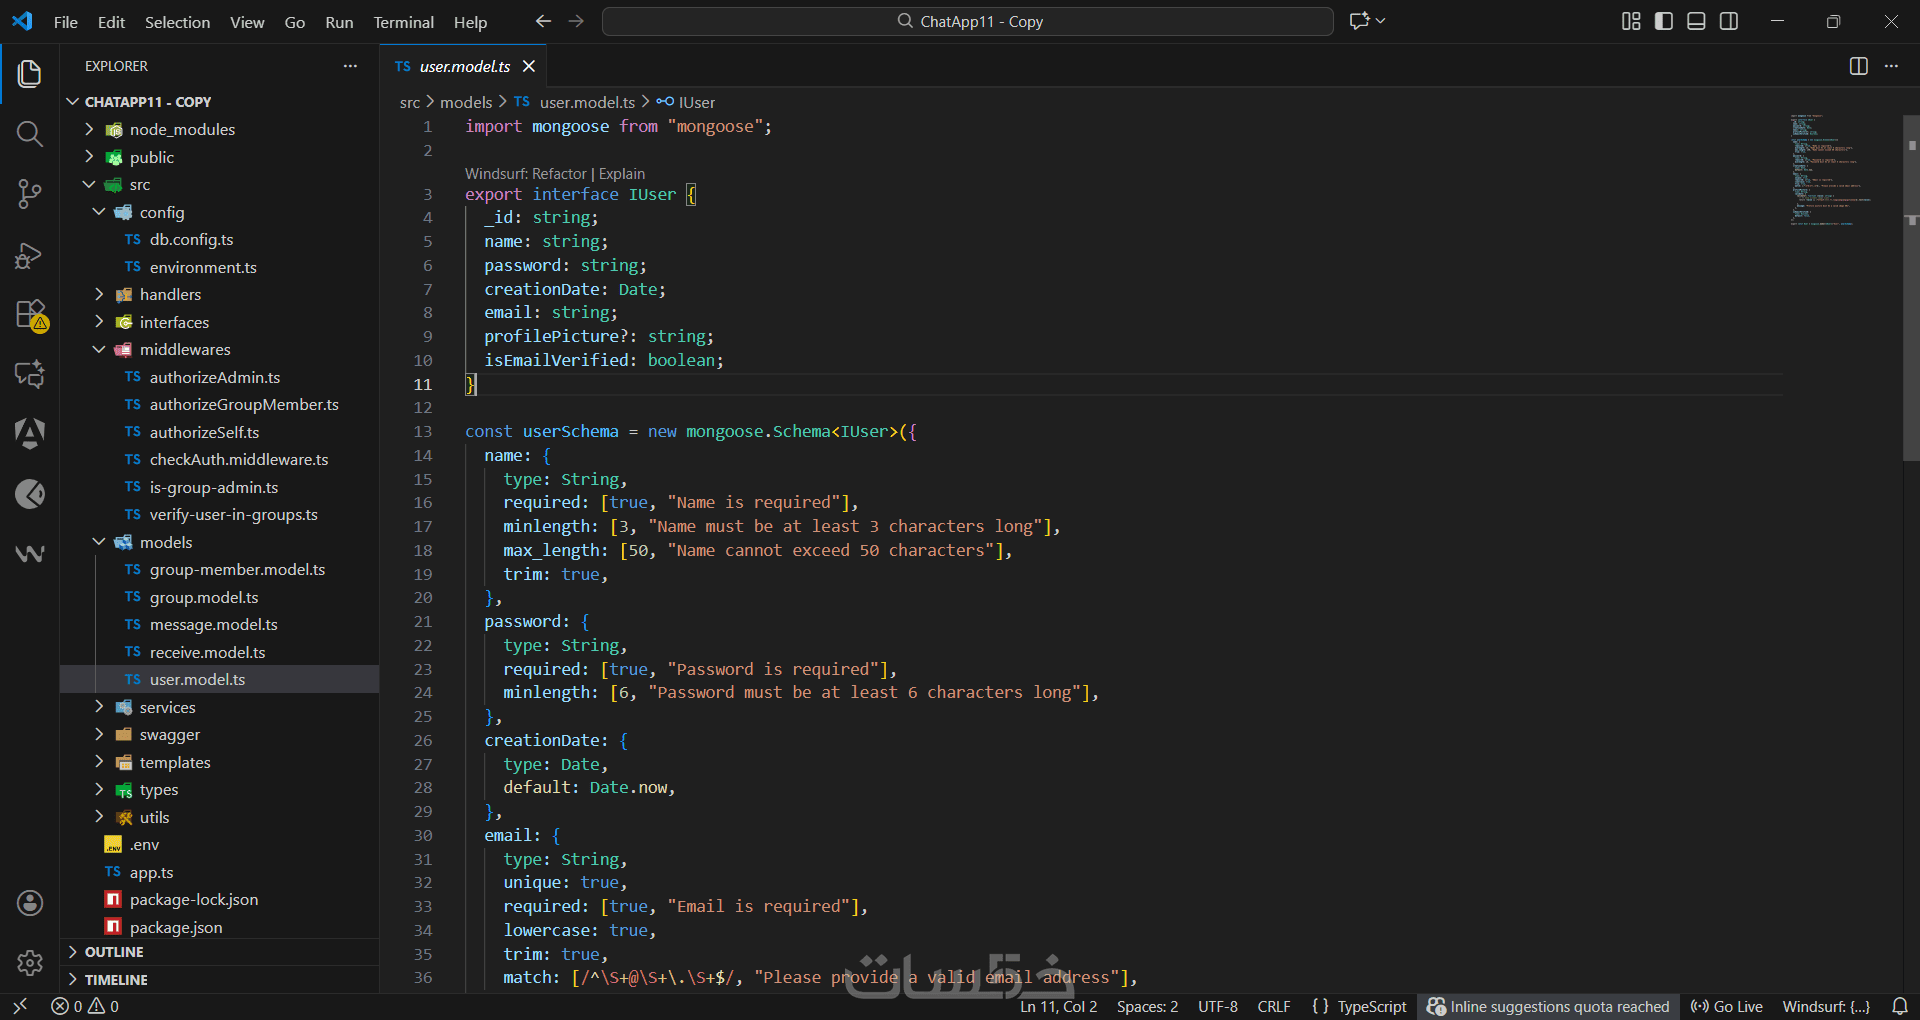This screenshot has width=1920, height=1020.
Task: Open the Terminal menu
Action: 403,22
